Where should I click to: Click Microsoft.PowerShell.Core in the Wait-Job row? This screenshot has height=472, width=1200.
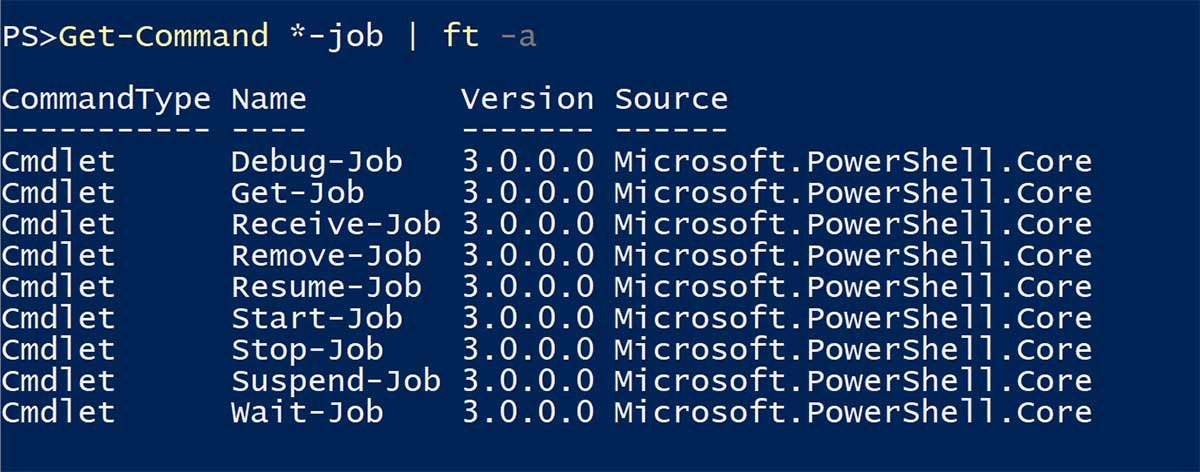852,412
